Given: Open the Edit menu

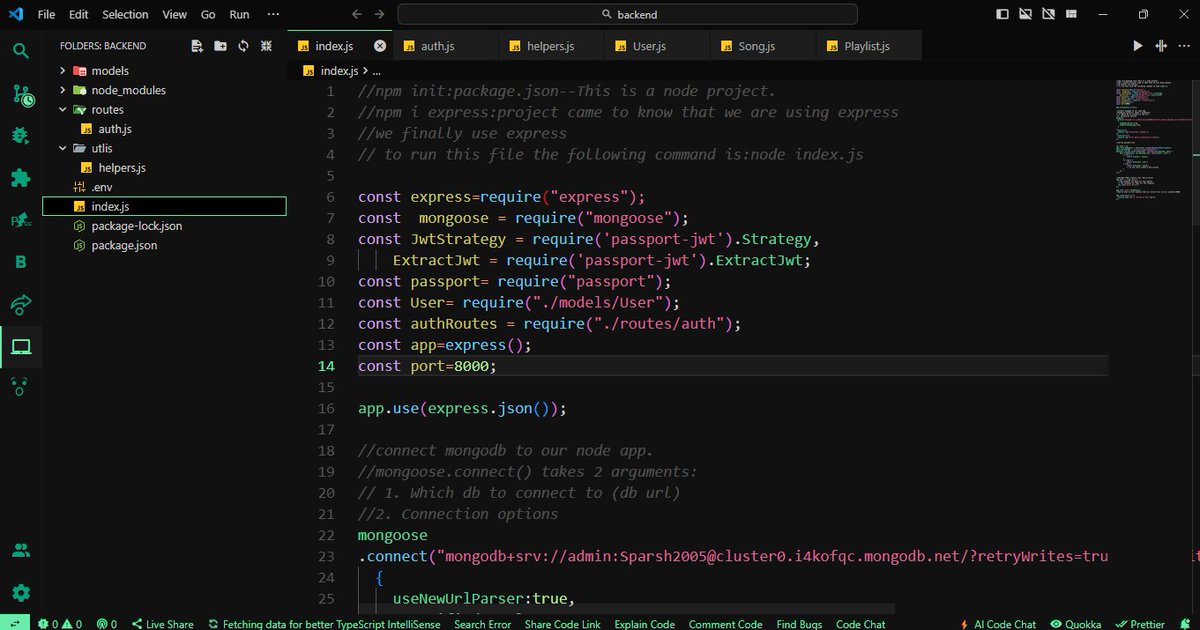Looking at the screenshot, I should [79, 14].
